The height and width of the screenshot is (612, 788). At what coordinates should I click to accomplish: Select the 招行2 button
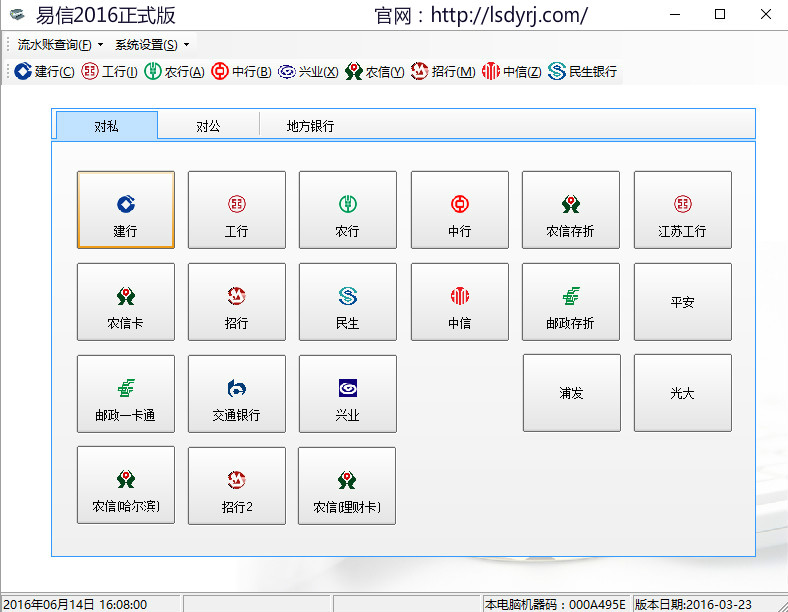pyautogui.click(x=237, y=486)
